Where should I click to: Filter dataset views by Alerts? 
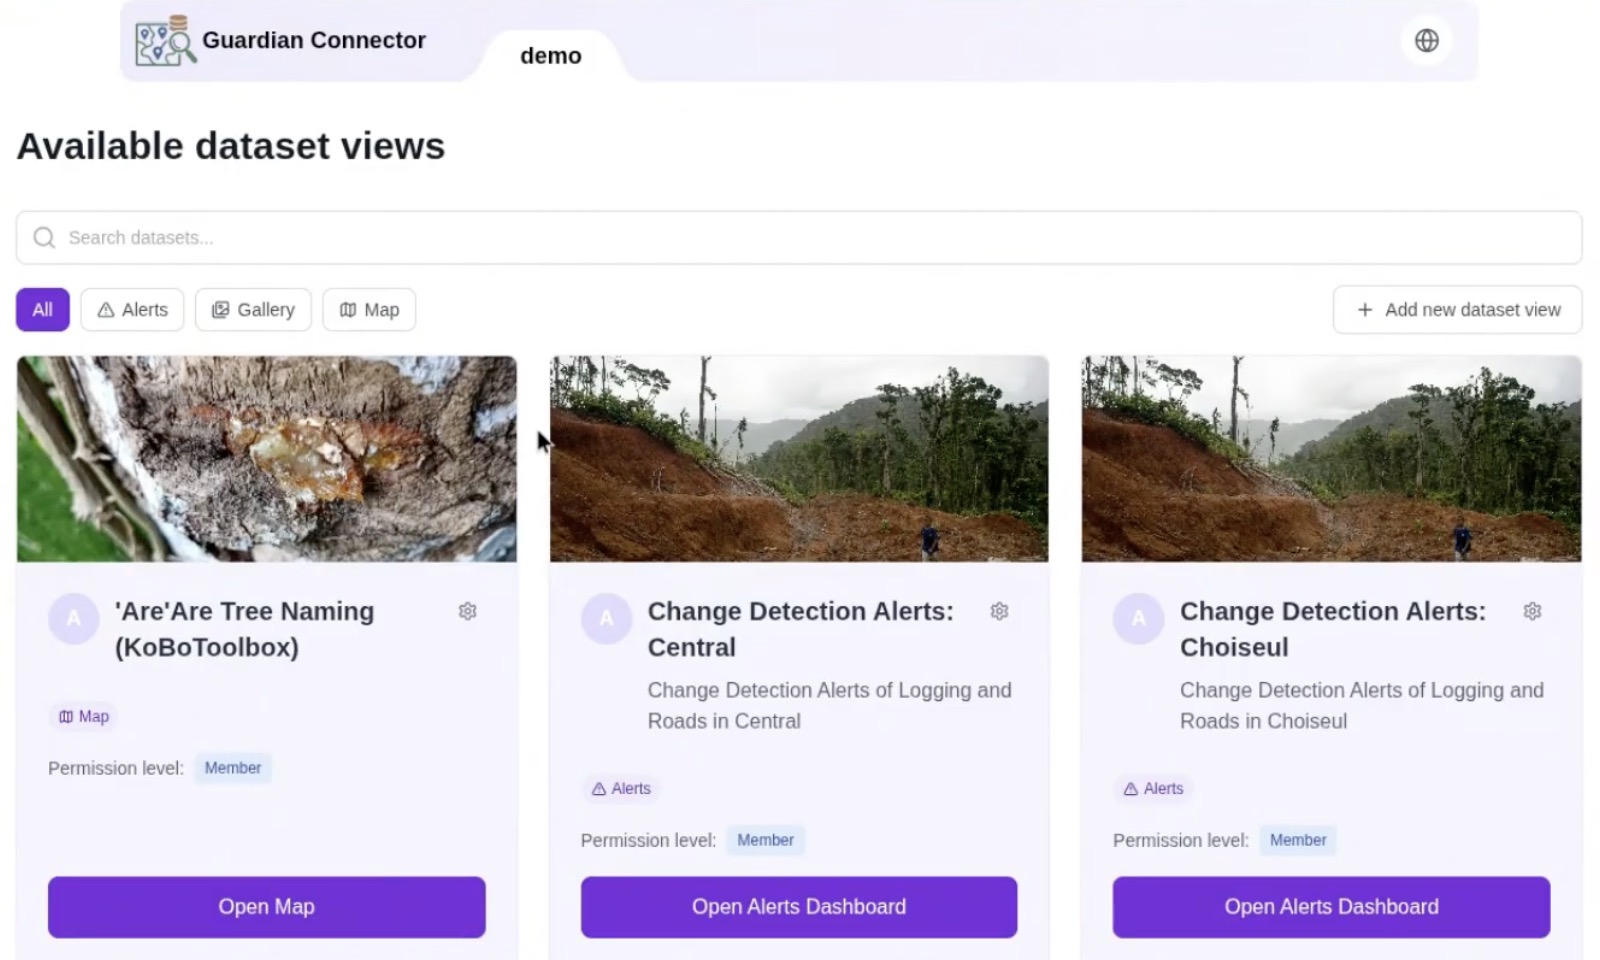(x=132, y=310)
